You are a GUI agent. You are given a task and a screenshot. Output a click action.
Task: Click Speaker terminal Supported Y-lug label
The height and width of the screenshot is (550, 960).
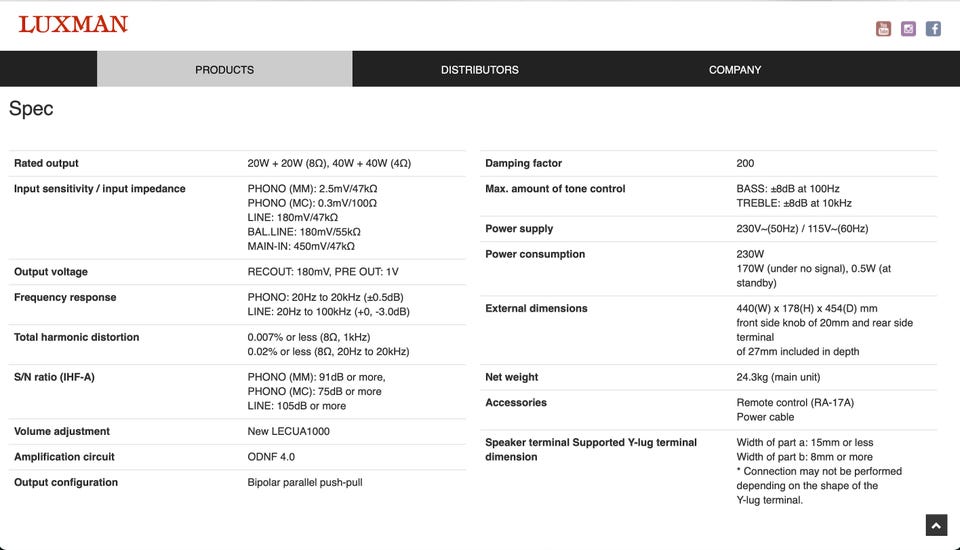click(591, 450)
